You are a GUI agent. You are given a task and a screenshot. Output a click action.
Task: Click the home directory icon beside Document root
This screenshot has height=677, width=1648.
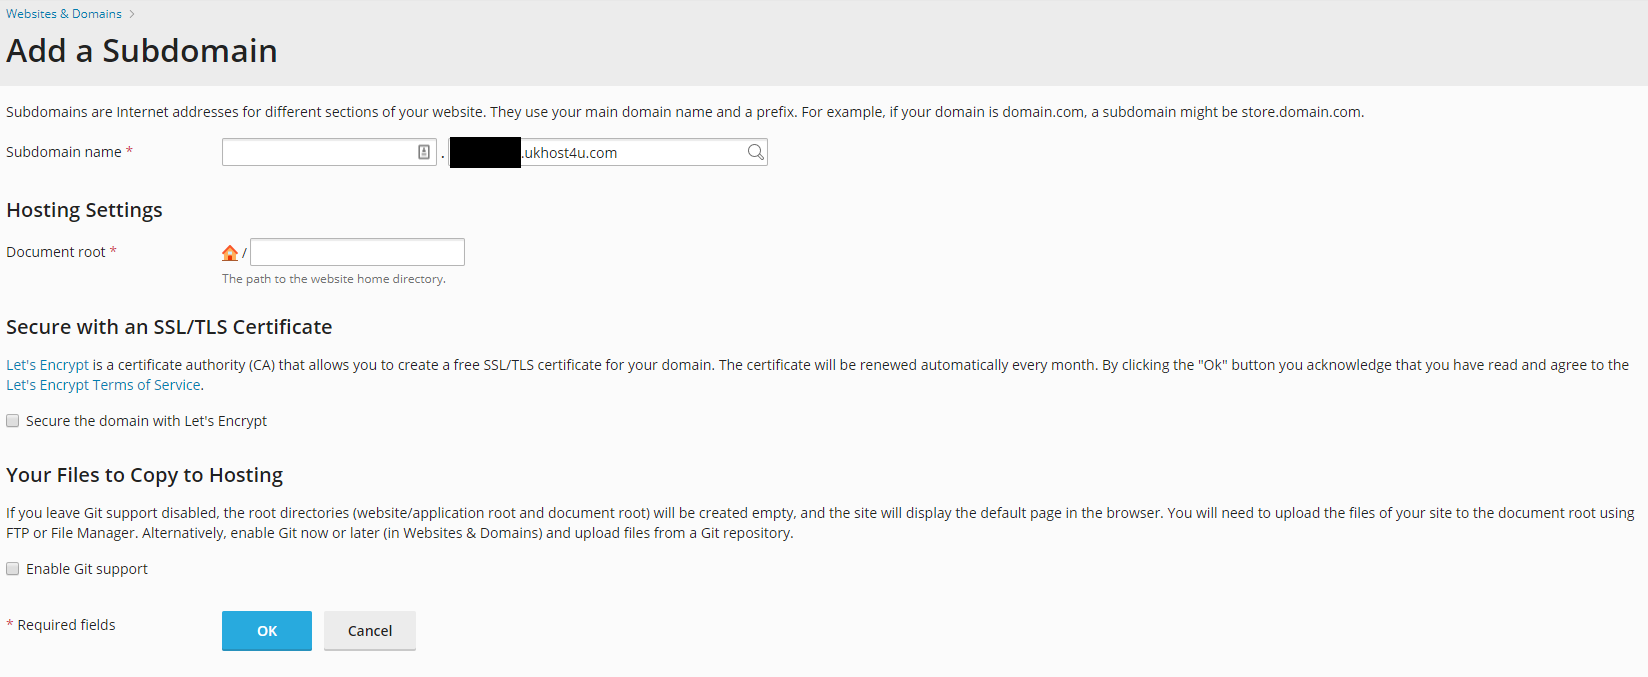230,252
